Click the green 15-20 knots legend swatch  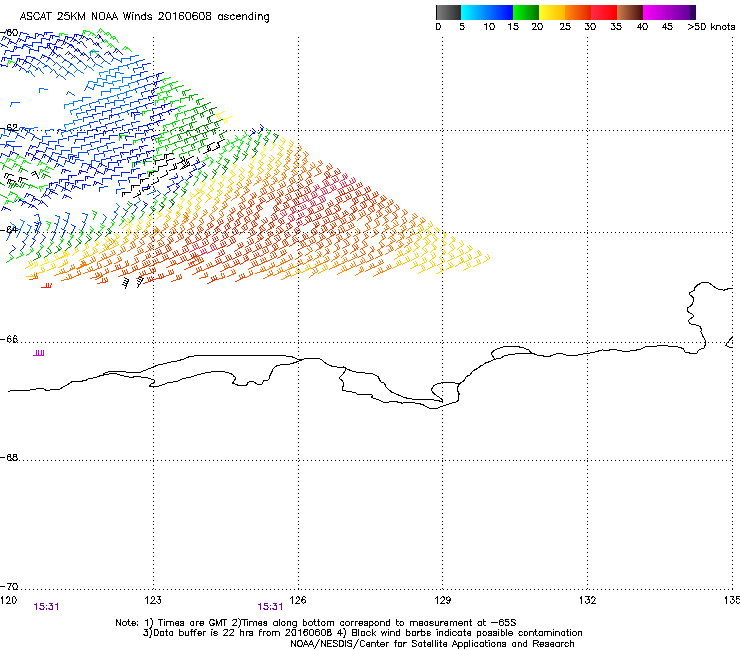point(526,12)
